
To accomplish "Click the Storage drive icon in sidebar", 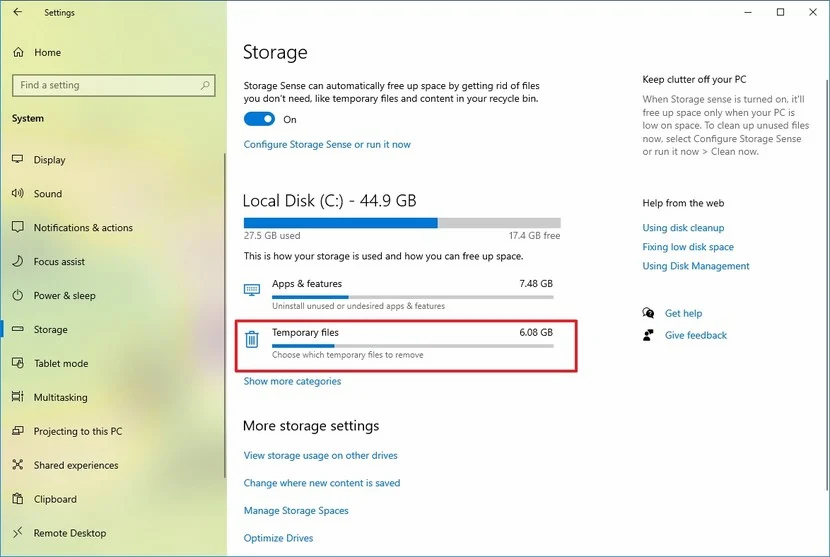I will point(17,329).
